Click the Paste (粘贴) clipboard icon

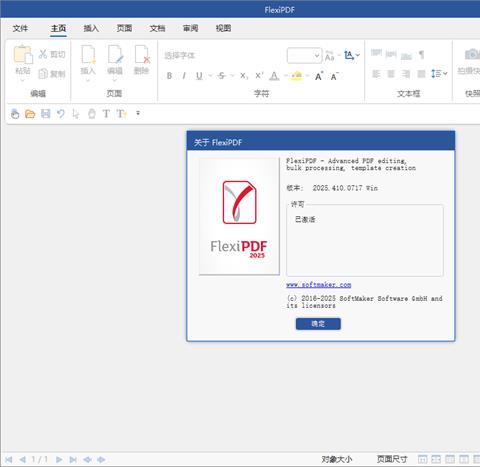(x=23, y=54)
